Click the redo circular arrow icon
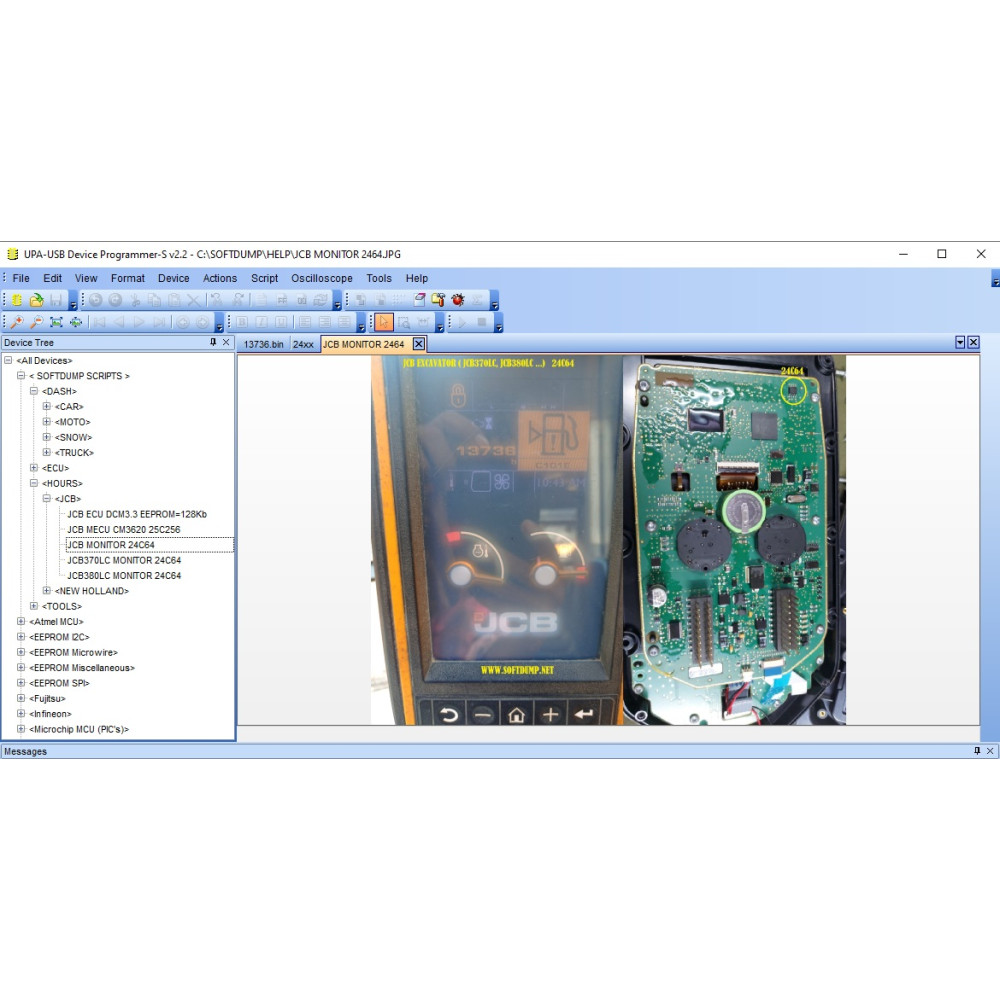Screen dimensions: 1000x1000 click(115, 300)
